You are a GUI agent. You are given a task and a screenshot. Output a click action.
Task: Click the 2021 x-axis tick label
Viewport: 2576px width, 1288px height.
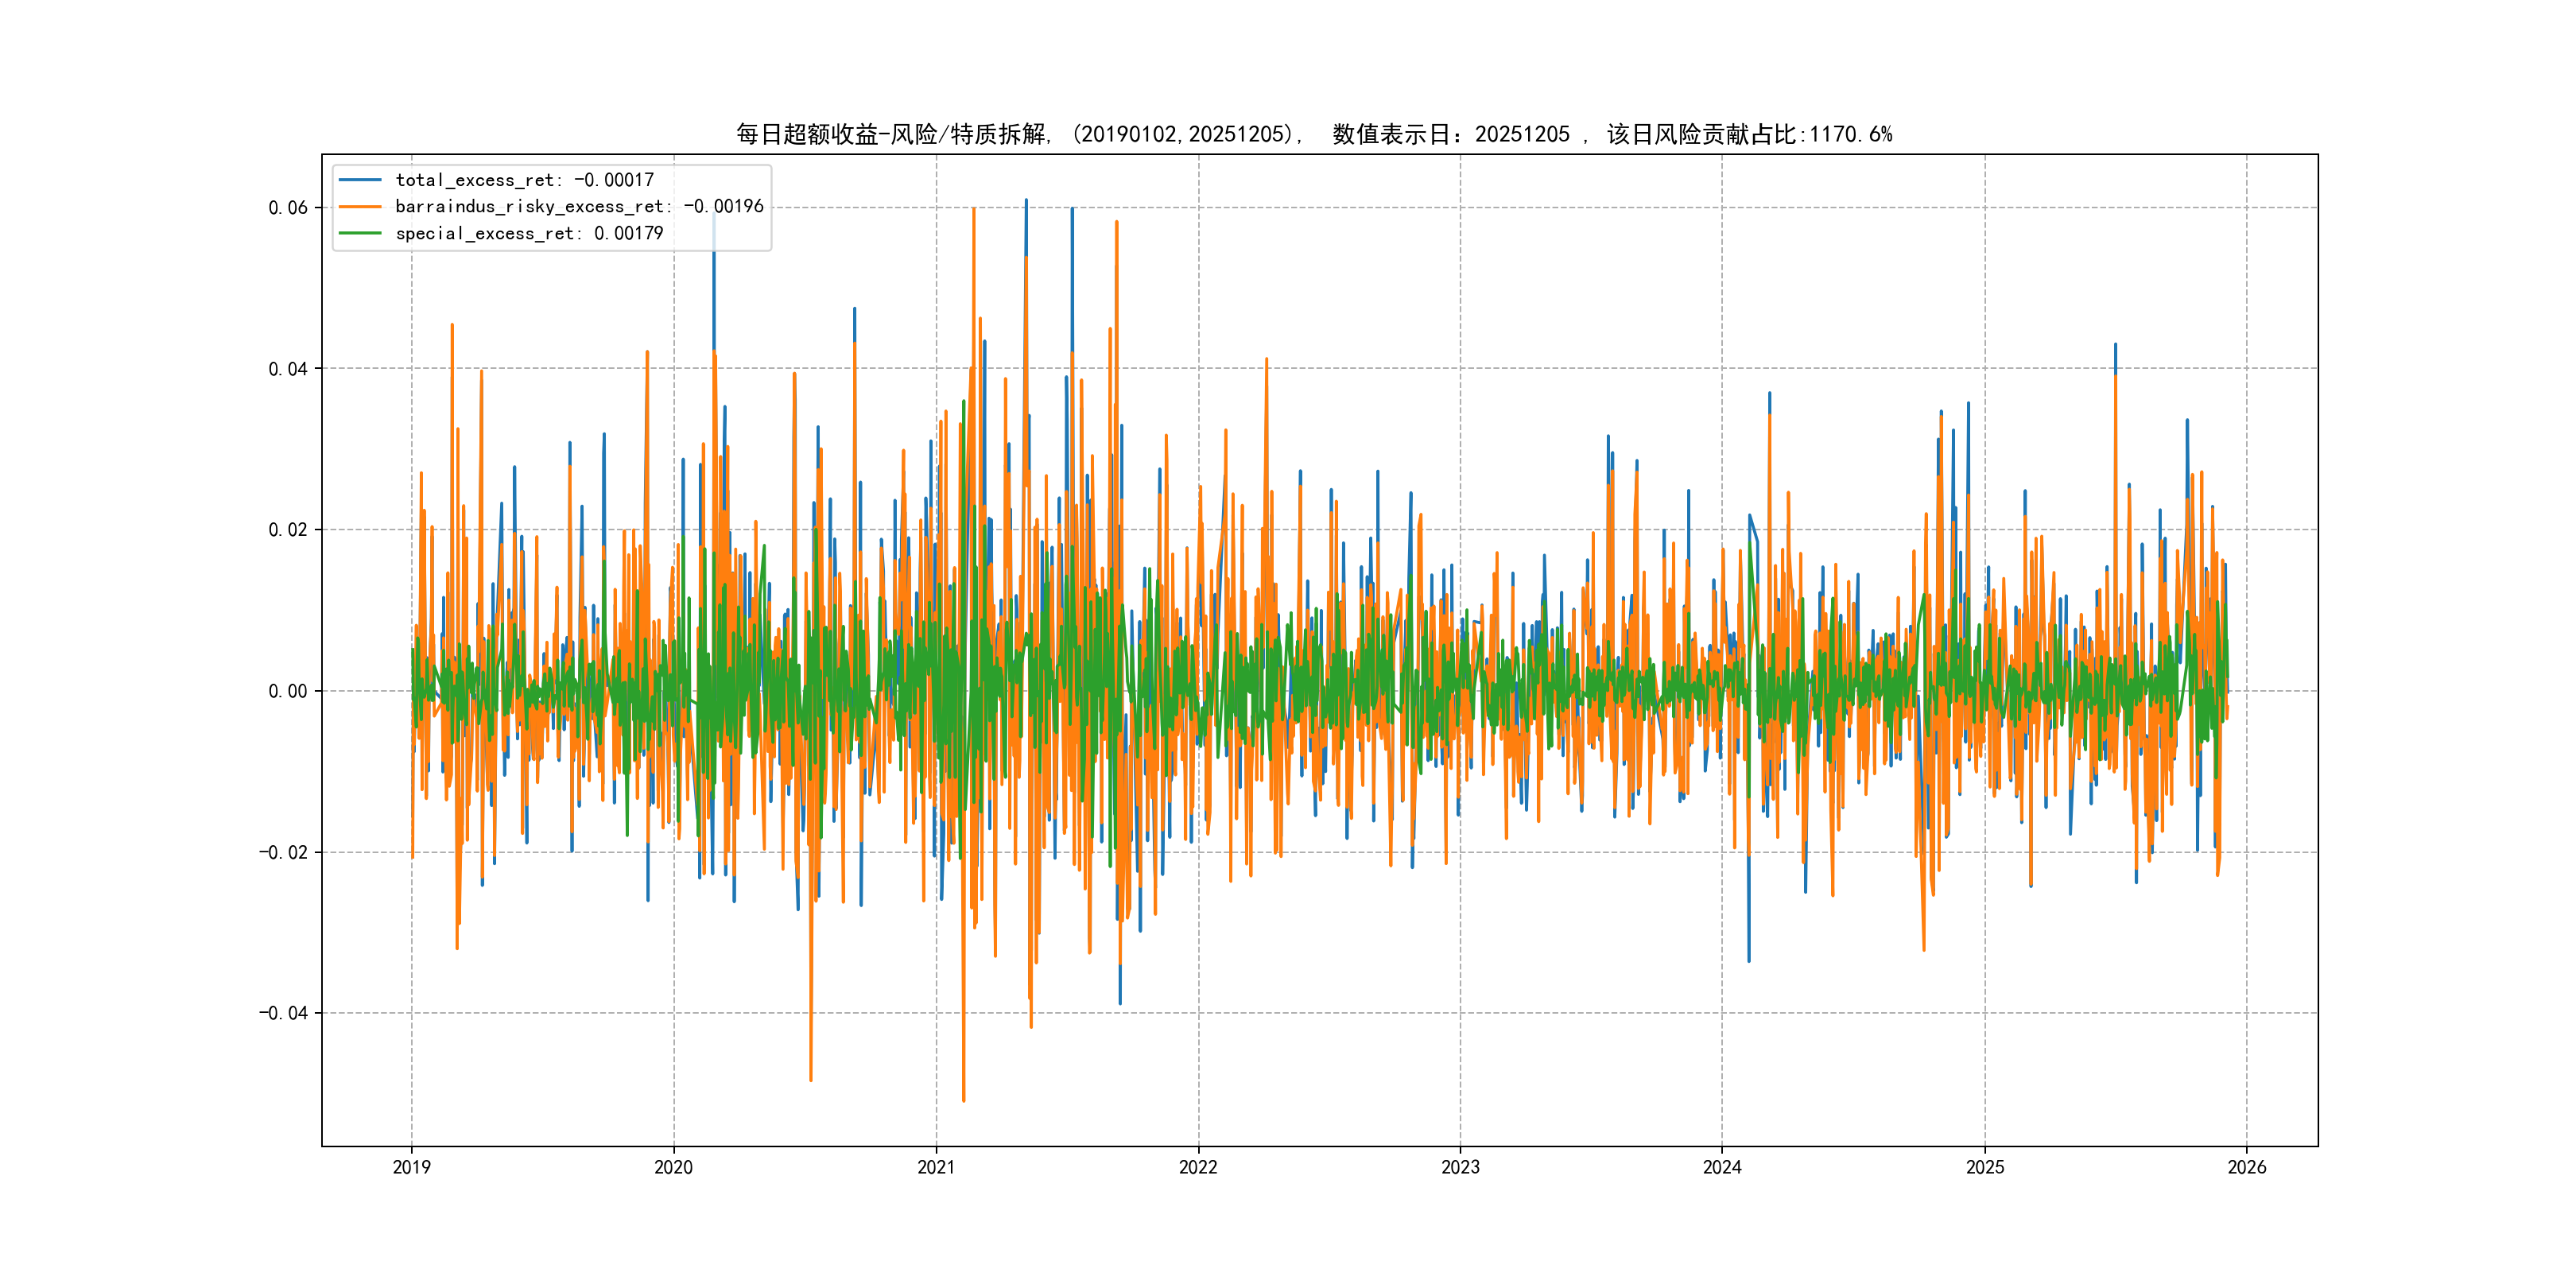tap(936, 1167)
